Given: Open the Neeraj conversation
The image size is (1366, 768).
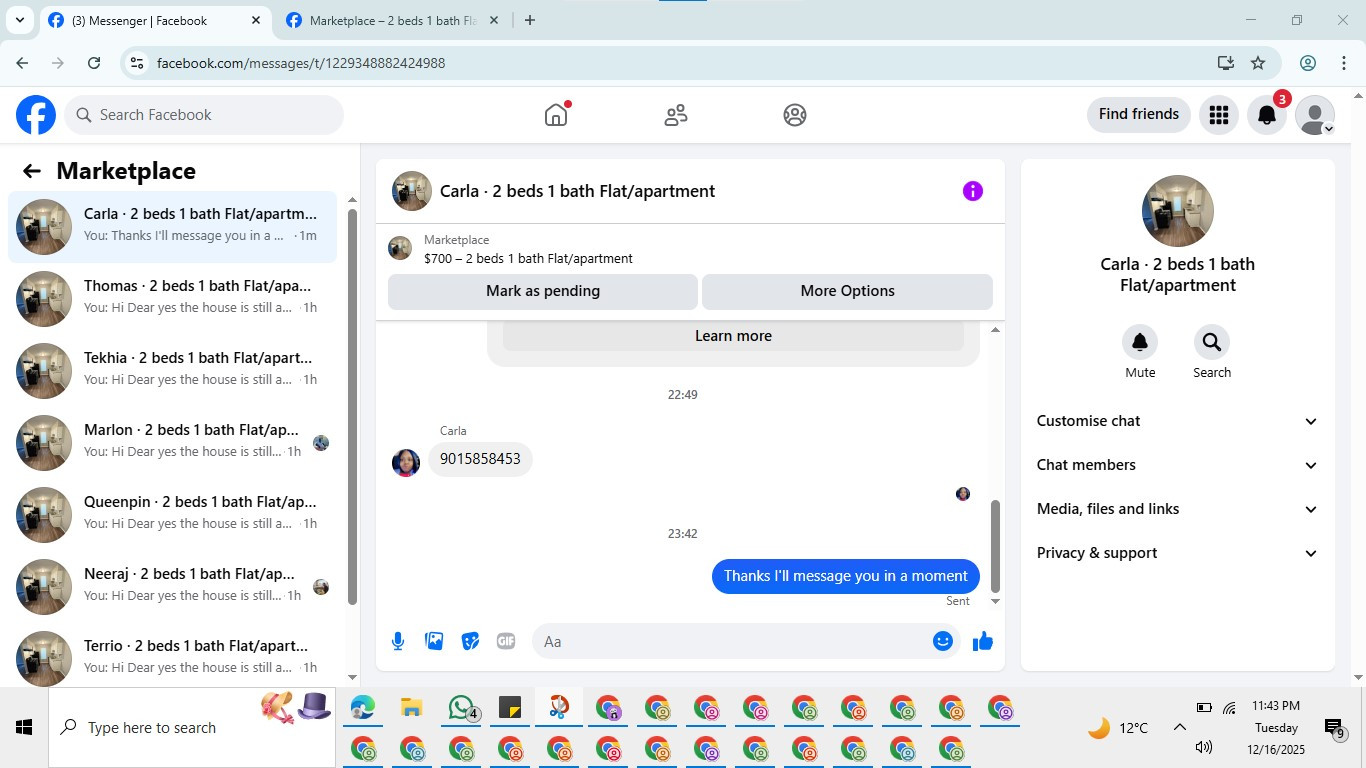Looking at the screenshot, I should 173,587.
